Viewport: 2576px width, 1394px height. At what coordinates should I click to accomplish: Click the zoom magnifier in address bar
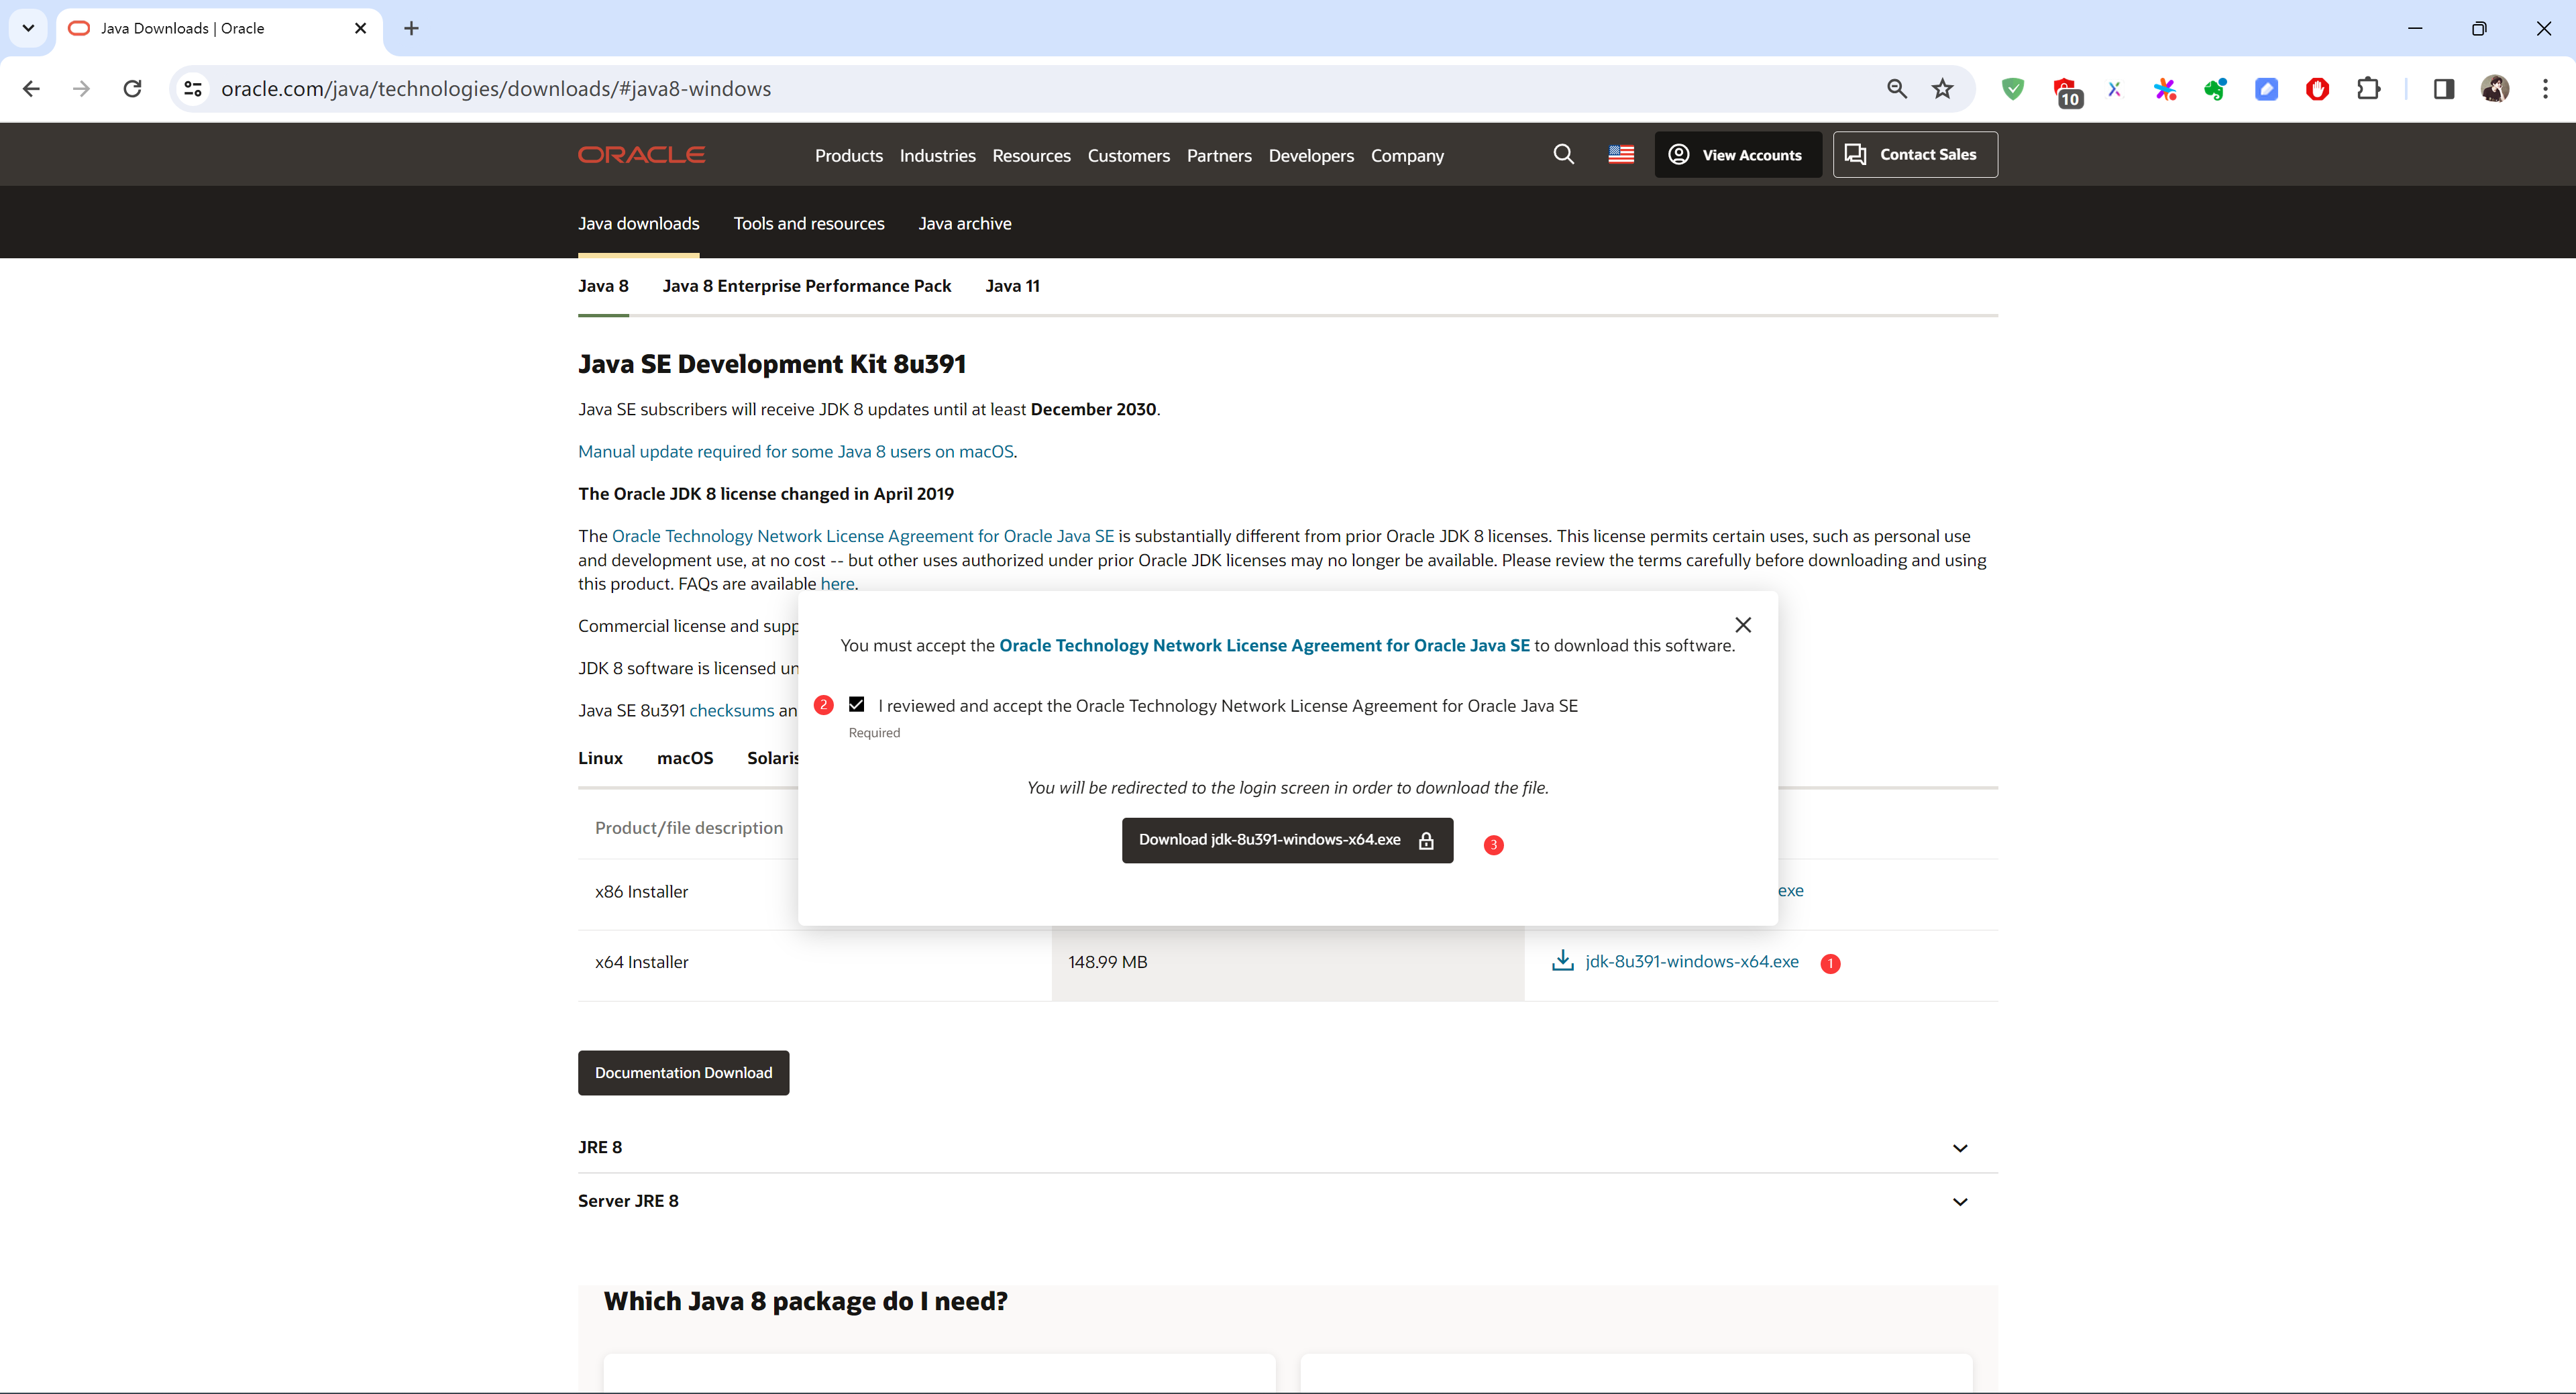pos(1896,89)
